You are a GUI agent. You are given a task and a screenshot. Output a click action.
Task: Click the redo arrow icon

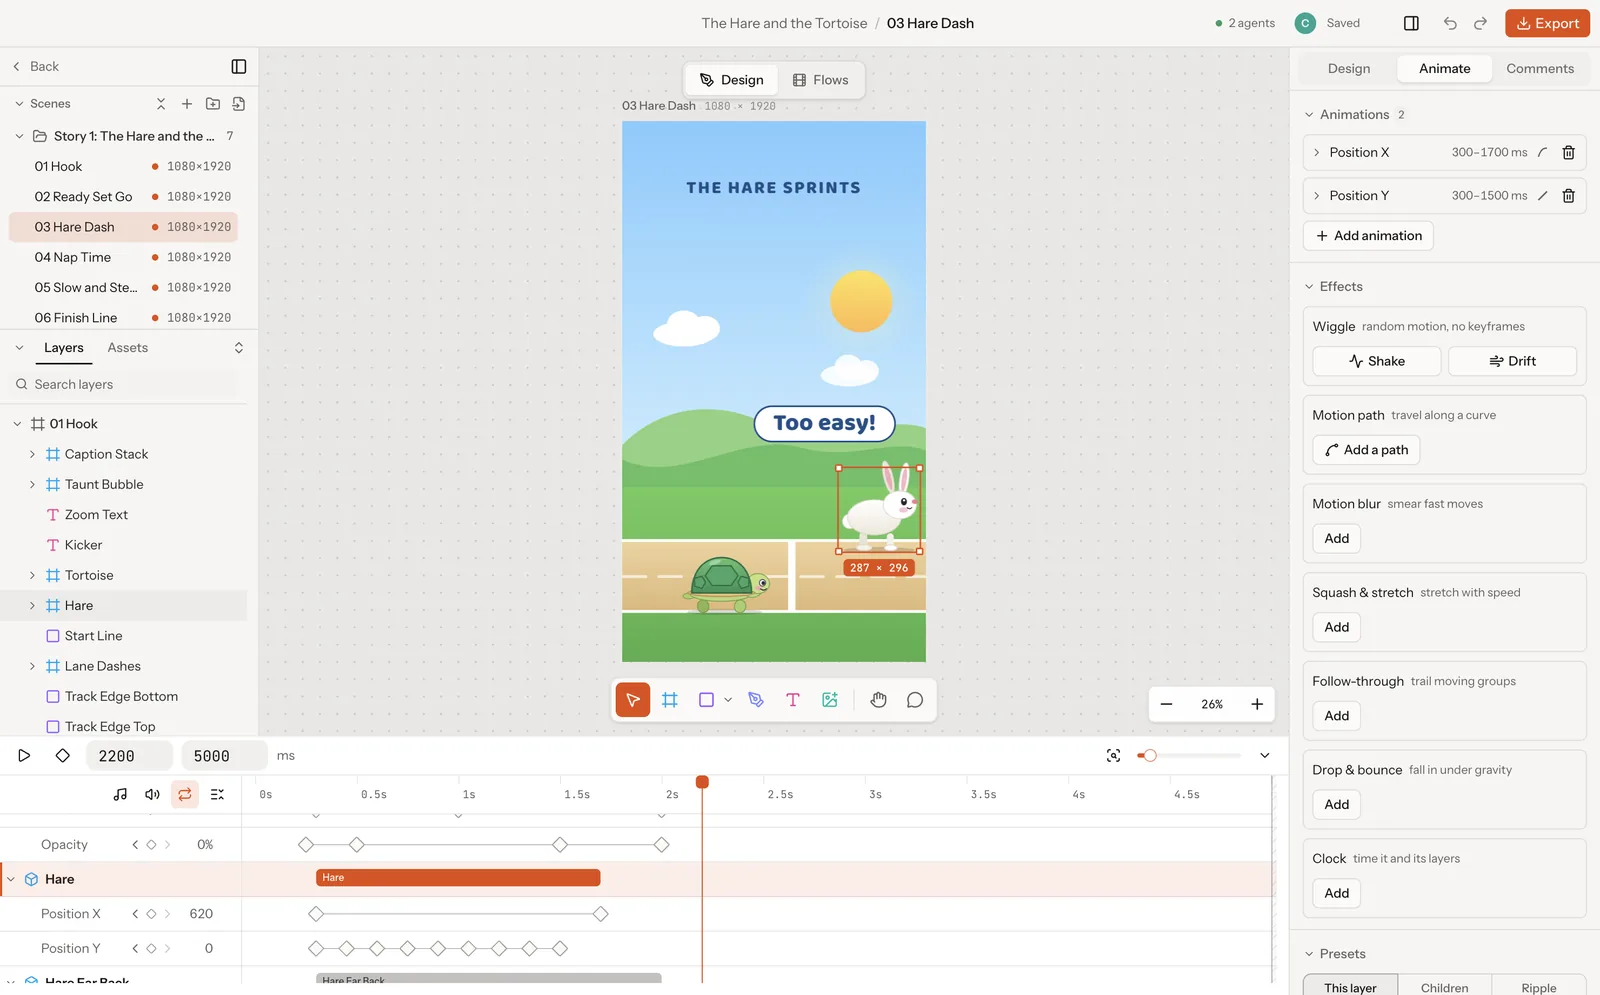(1481, 23)
